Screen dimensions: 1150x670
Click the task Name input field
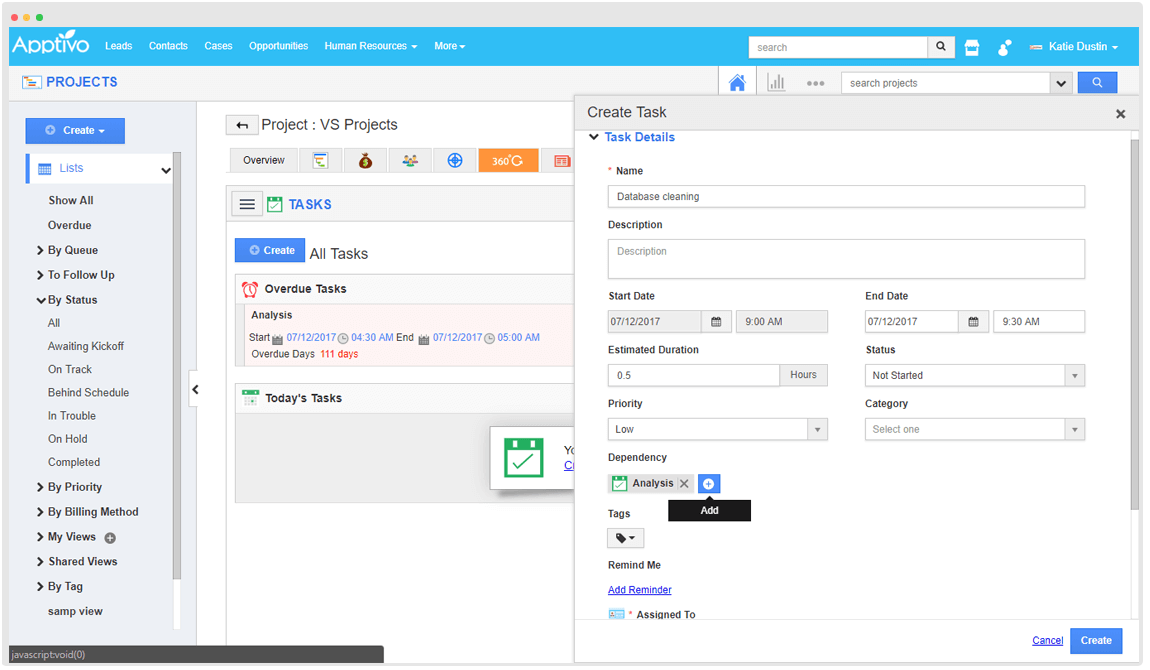tap(846, 197)
